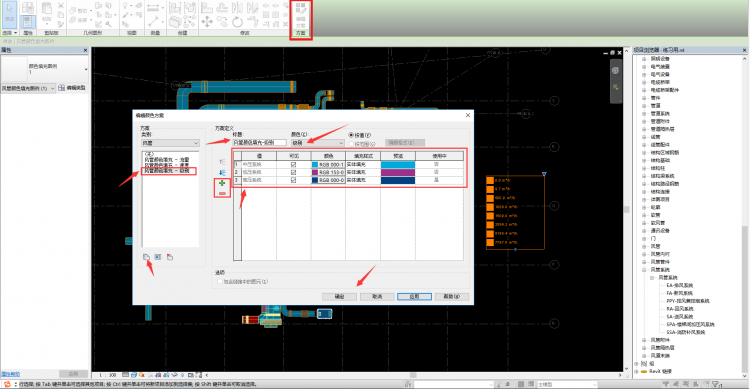The height and width of the screenshot is (389, 750).
Task: Click the filter icon at status bar right
Action: [x=716, y=384]
